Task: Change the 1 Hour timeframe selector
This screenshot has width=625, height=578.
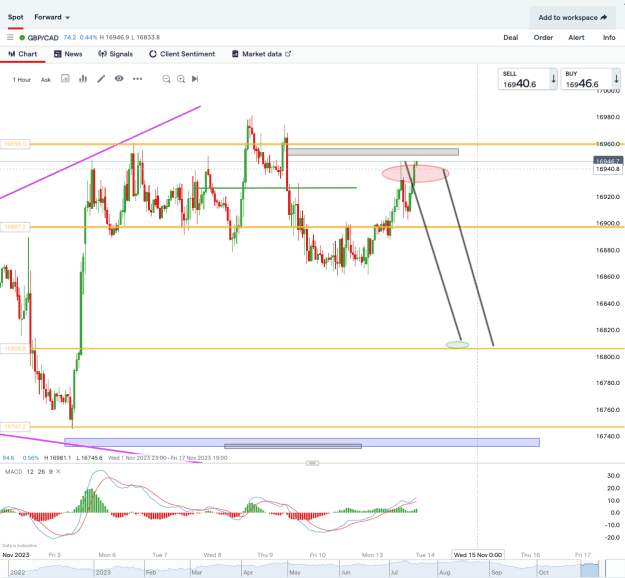Action: coord(22,80)
